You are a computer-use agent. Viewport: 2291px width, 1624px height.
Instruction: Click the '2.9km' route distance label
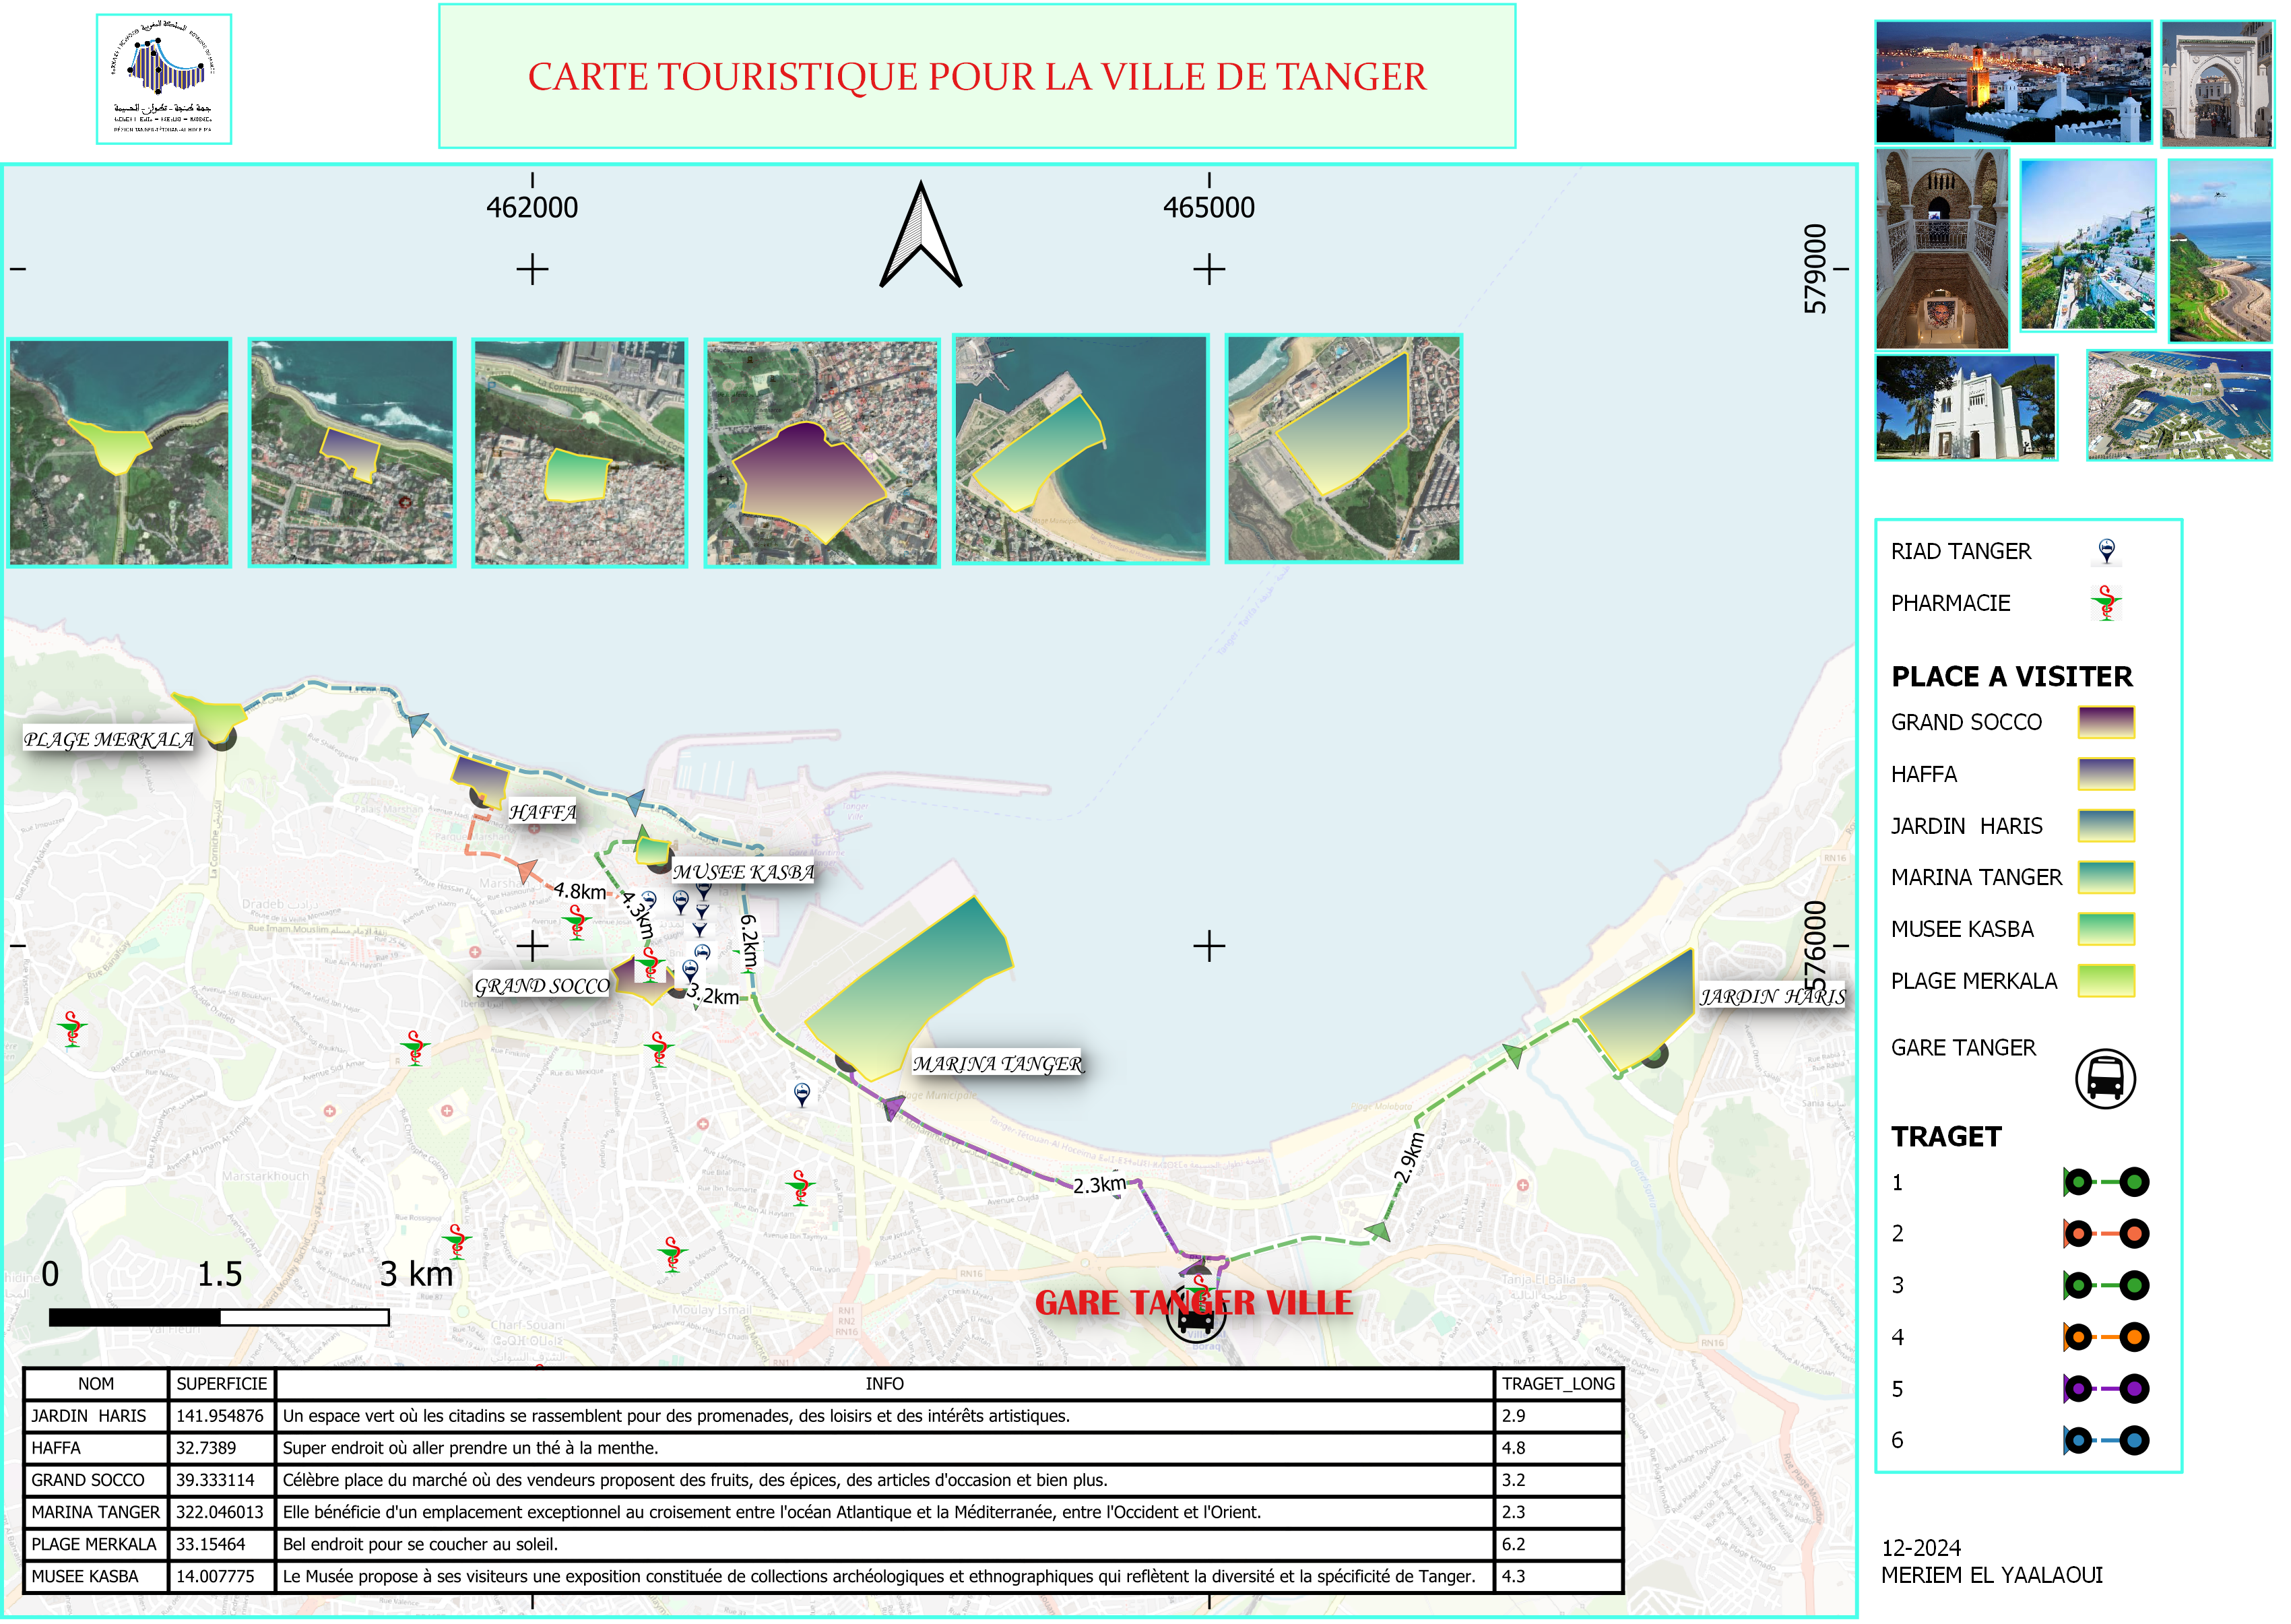(x=1409, y=1158)
